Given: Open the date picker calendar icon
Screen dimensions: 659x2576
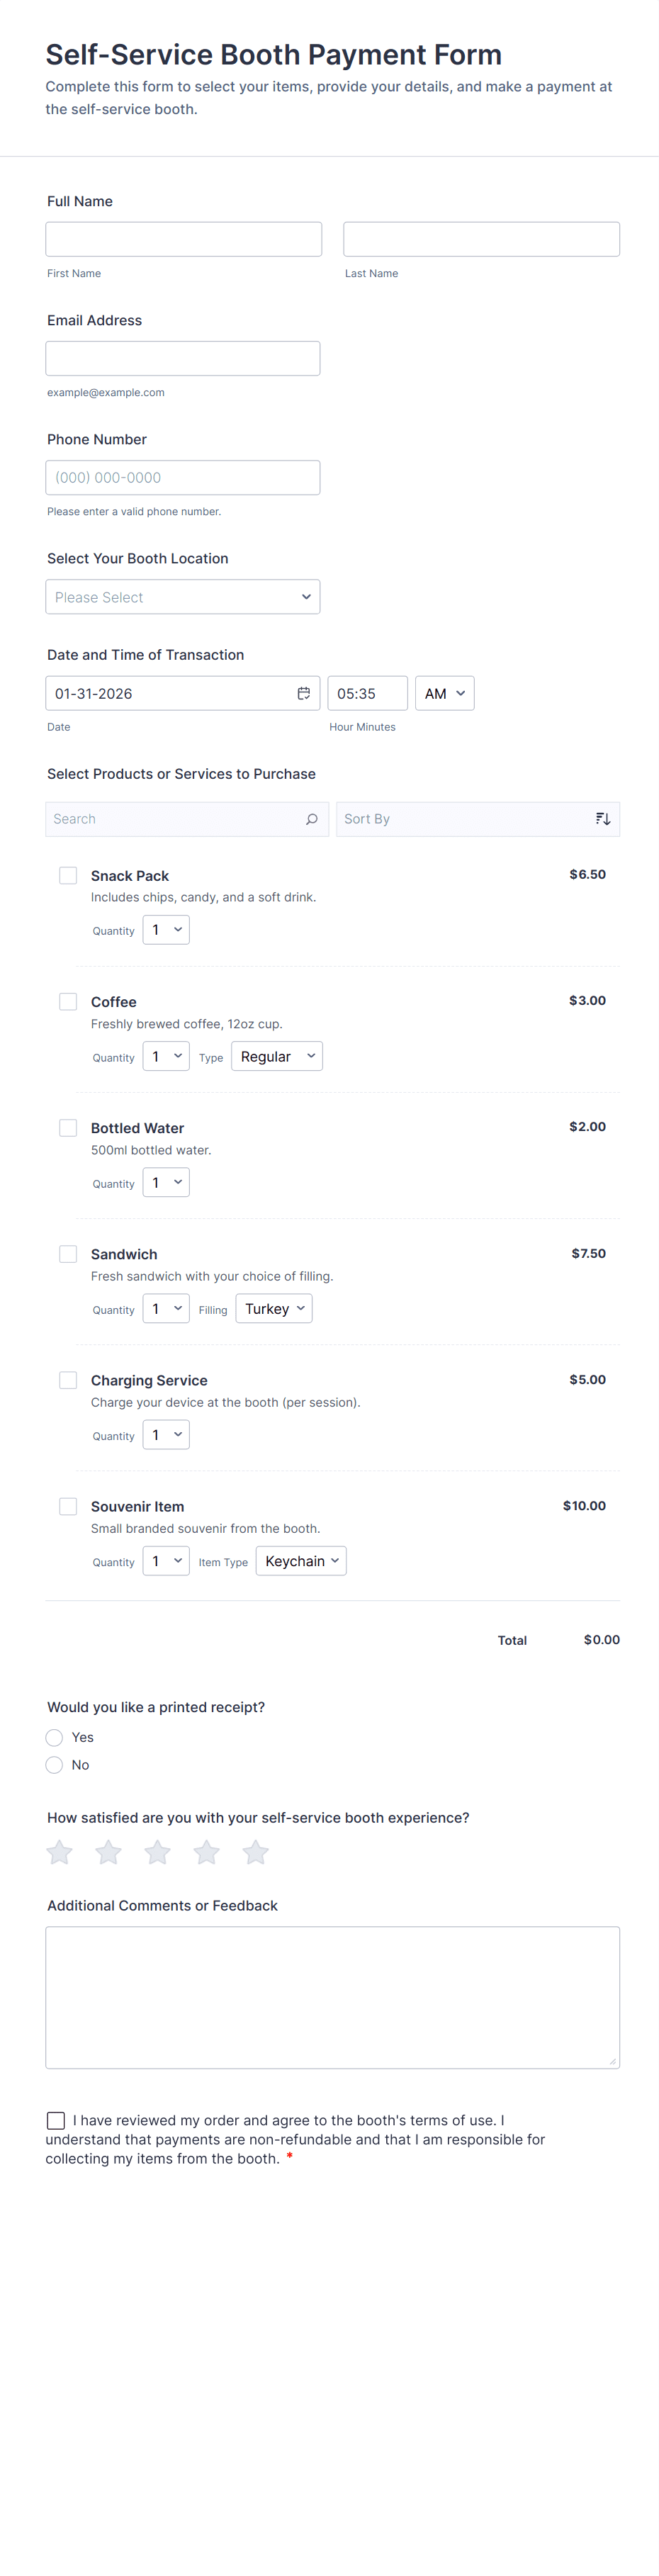Looking at the screenshot, I should (303, 693).
